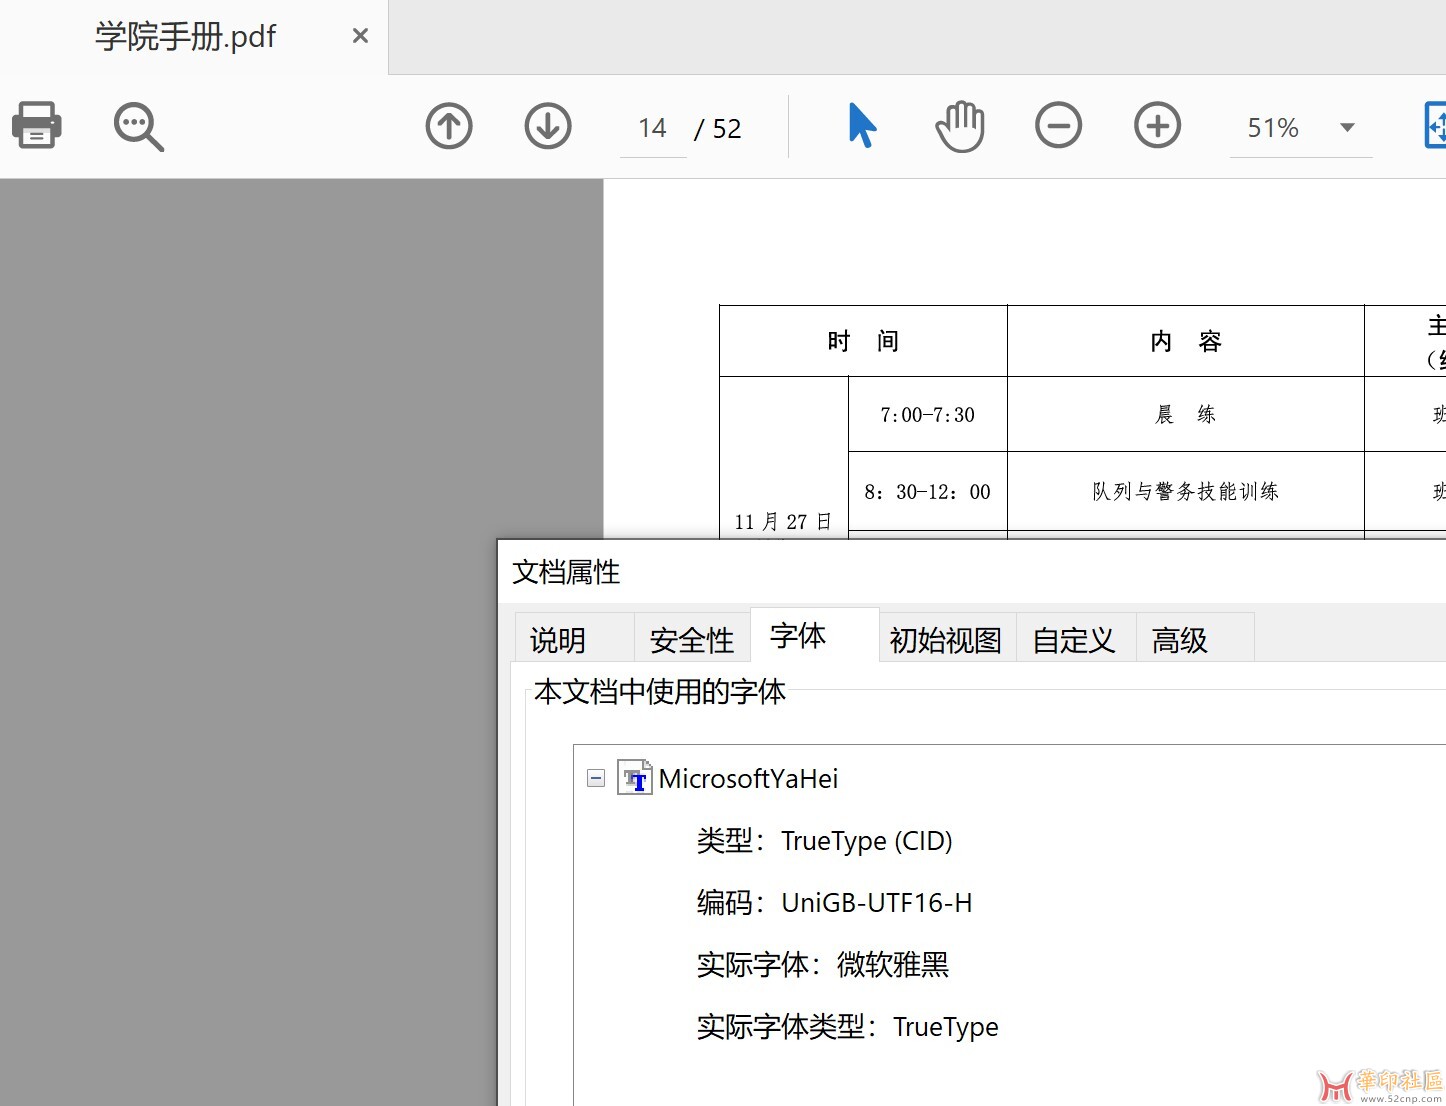Go to next page with down arrow

click(548, 127)
